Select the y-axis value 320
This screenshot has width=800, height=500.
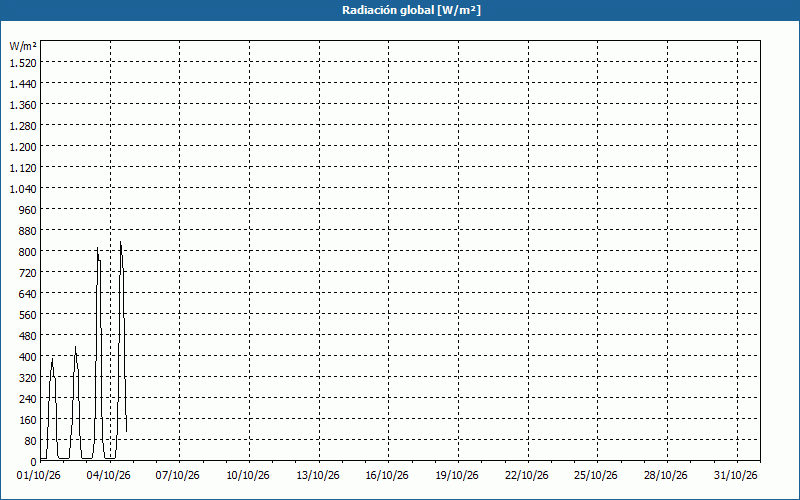(29, 378)
